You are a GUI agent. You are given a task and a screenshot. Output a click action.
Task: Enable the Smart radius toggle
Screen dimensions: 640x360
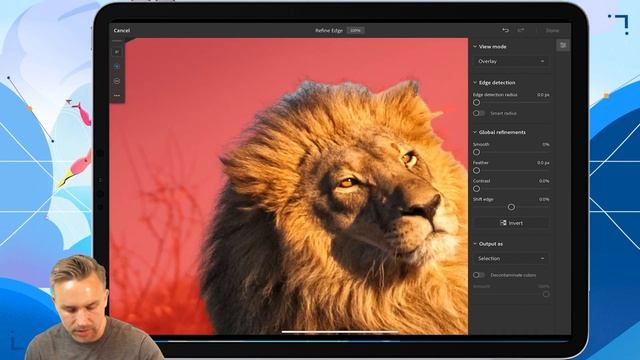[479, 113]
